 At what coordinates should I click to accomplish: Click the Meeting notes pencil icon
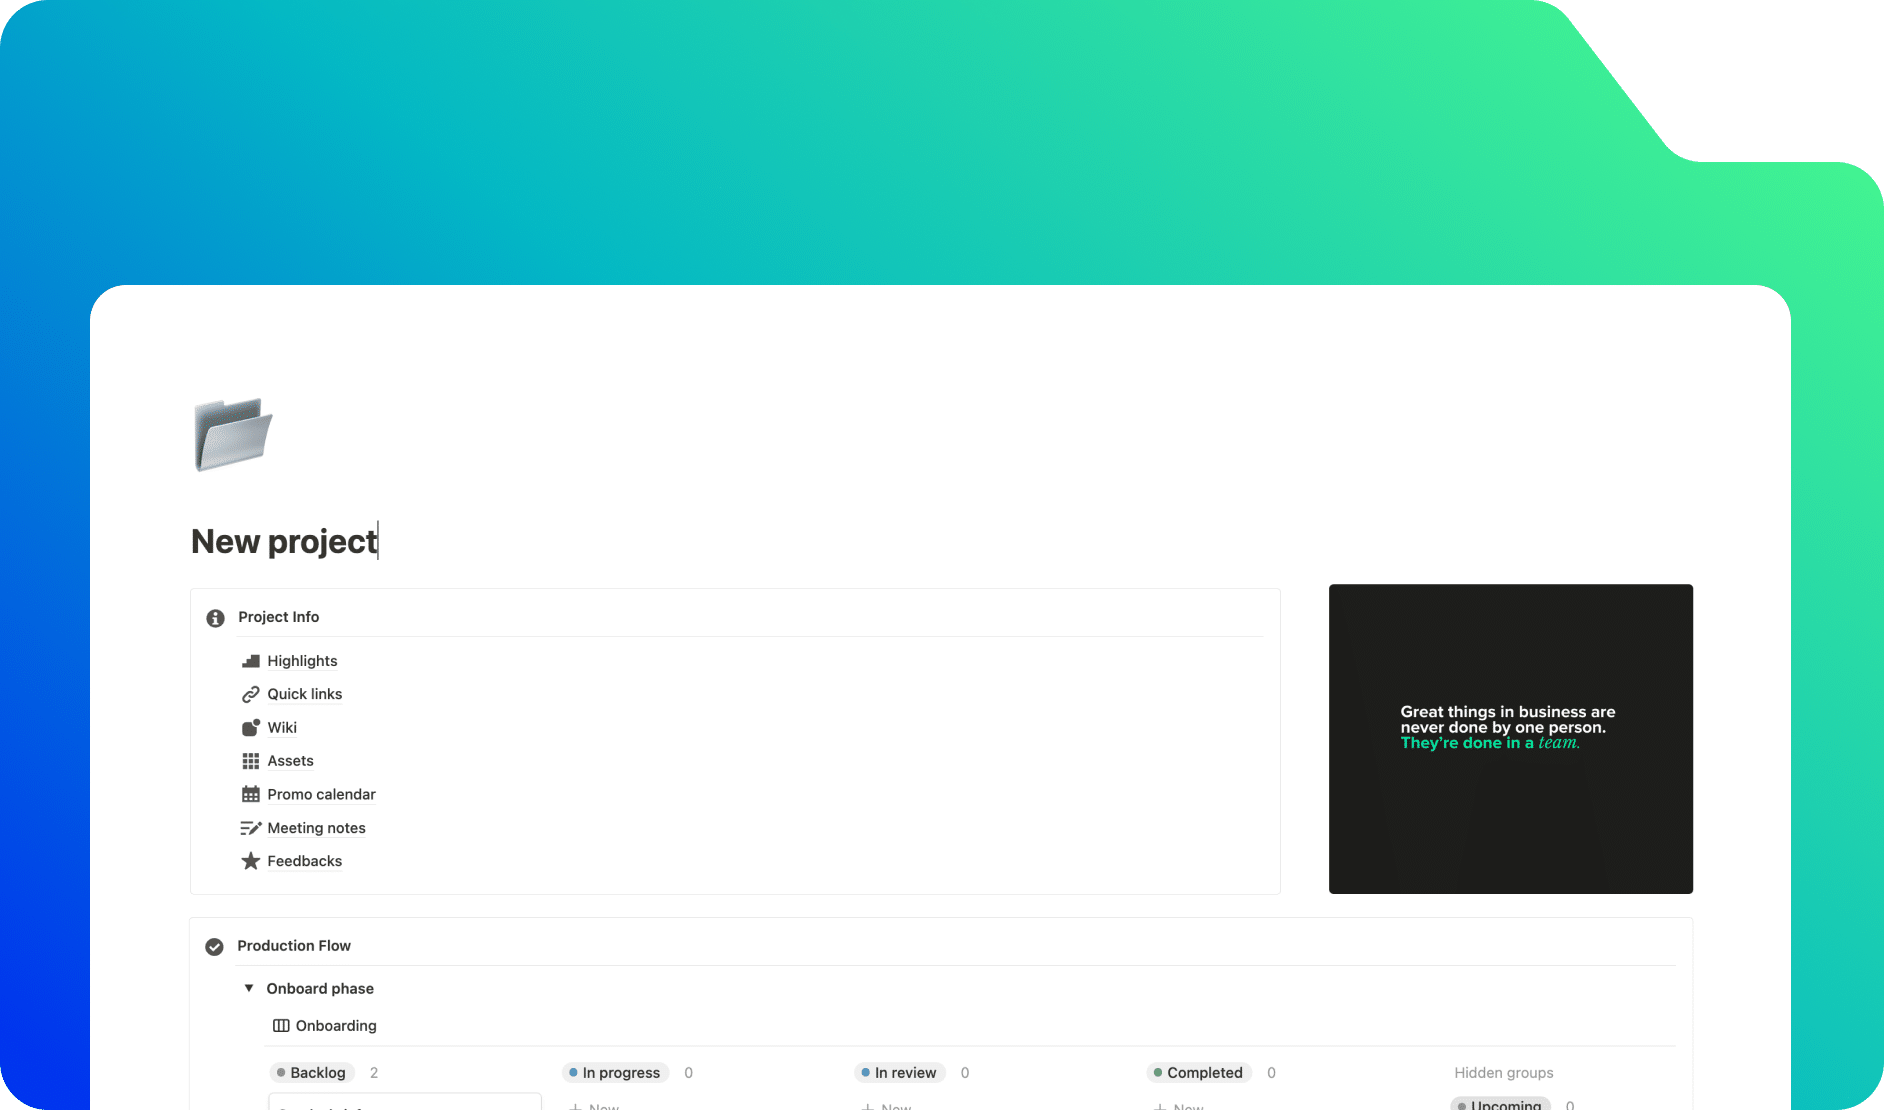(x=250, y=828)
